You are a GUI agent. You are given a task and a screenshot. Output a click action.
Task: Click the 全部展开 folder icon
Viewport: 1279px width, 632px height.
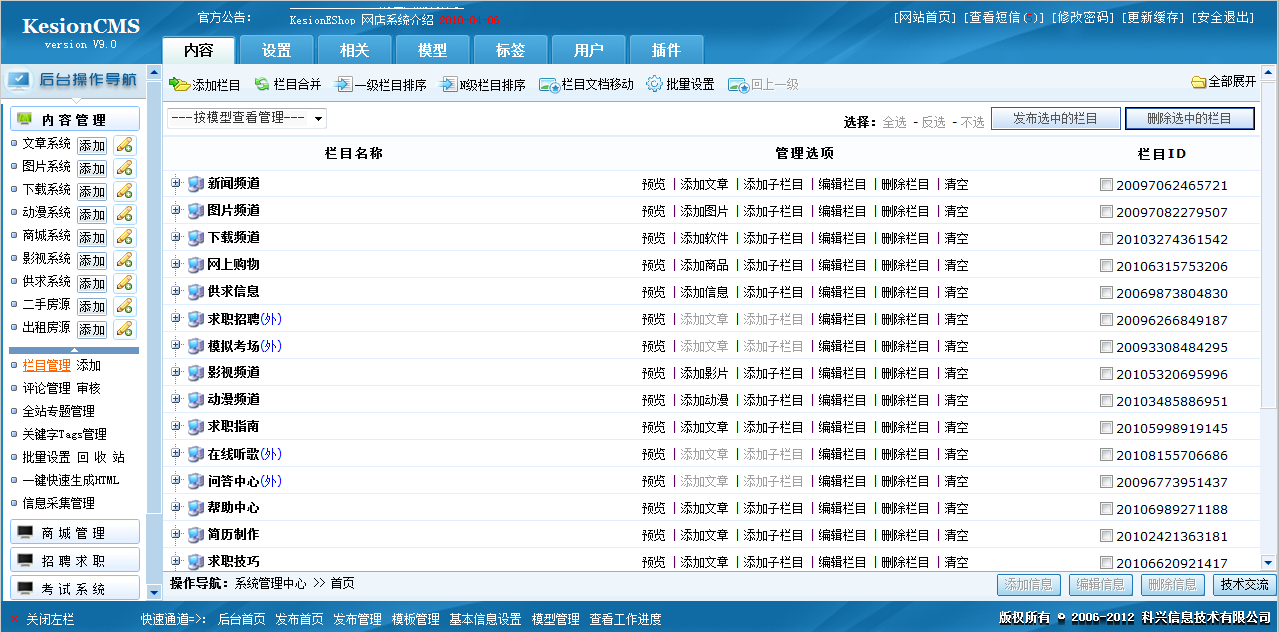[x=1198, y=82]
